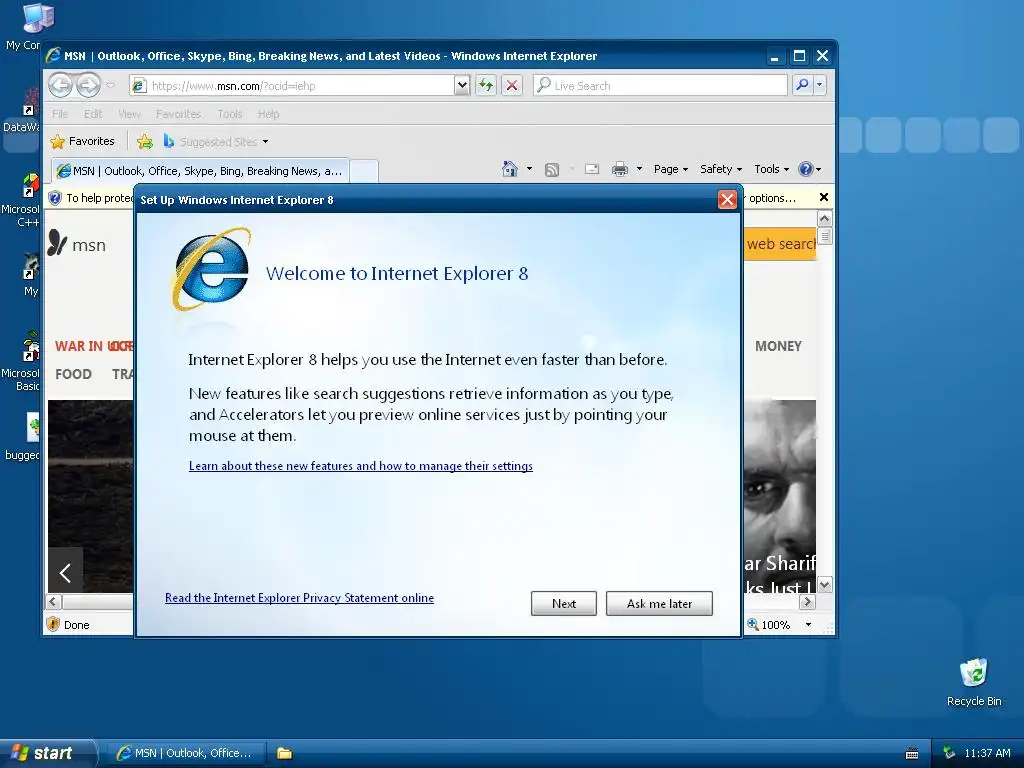Image resolution: width=1024 pixels, height=768 pixels.
Task: Open Learn about these new features link
Action: click(x=360, y=466)
